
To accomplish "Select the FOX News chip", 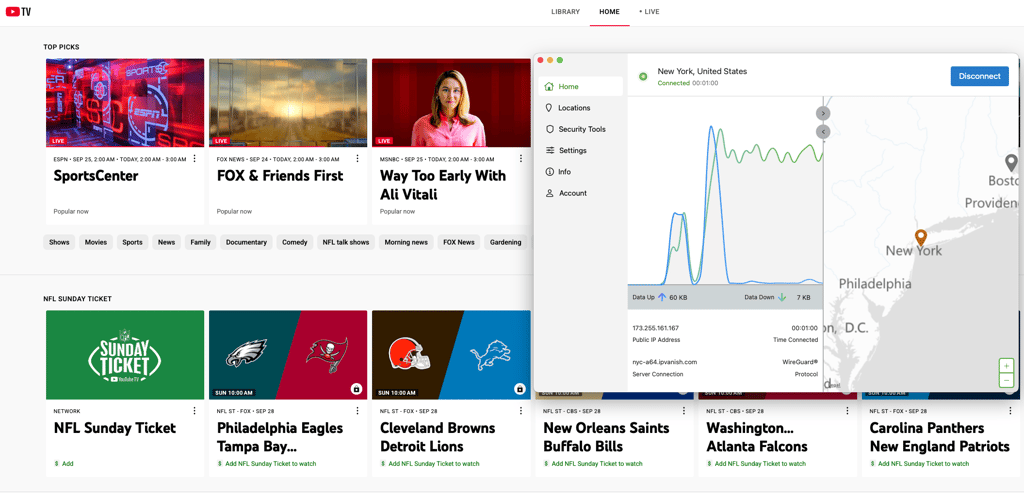I will coord(458,242).
